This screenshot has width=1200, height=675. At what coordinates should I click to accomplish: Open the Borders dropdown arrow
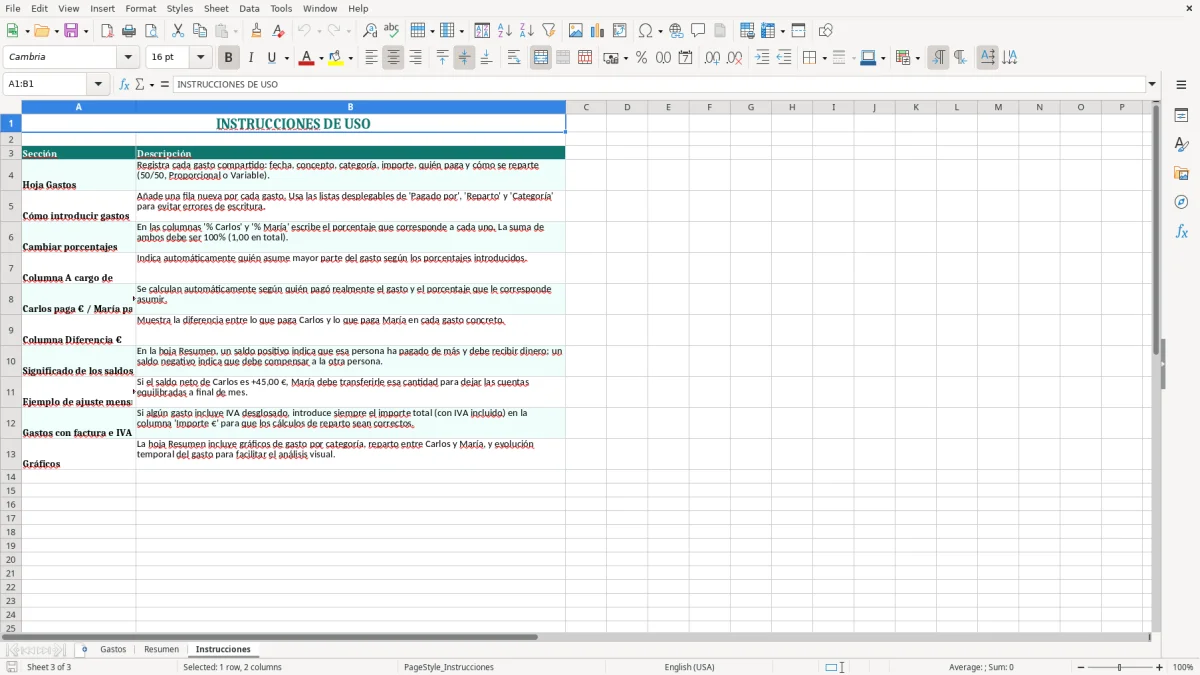824,58
